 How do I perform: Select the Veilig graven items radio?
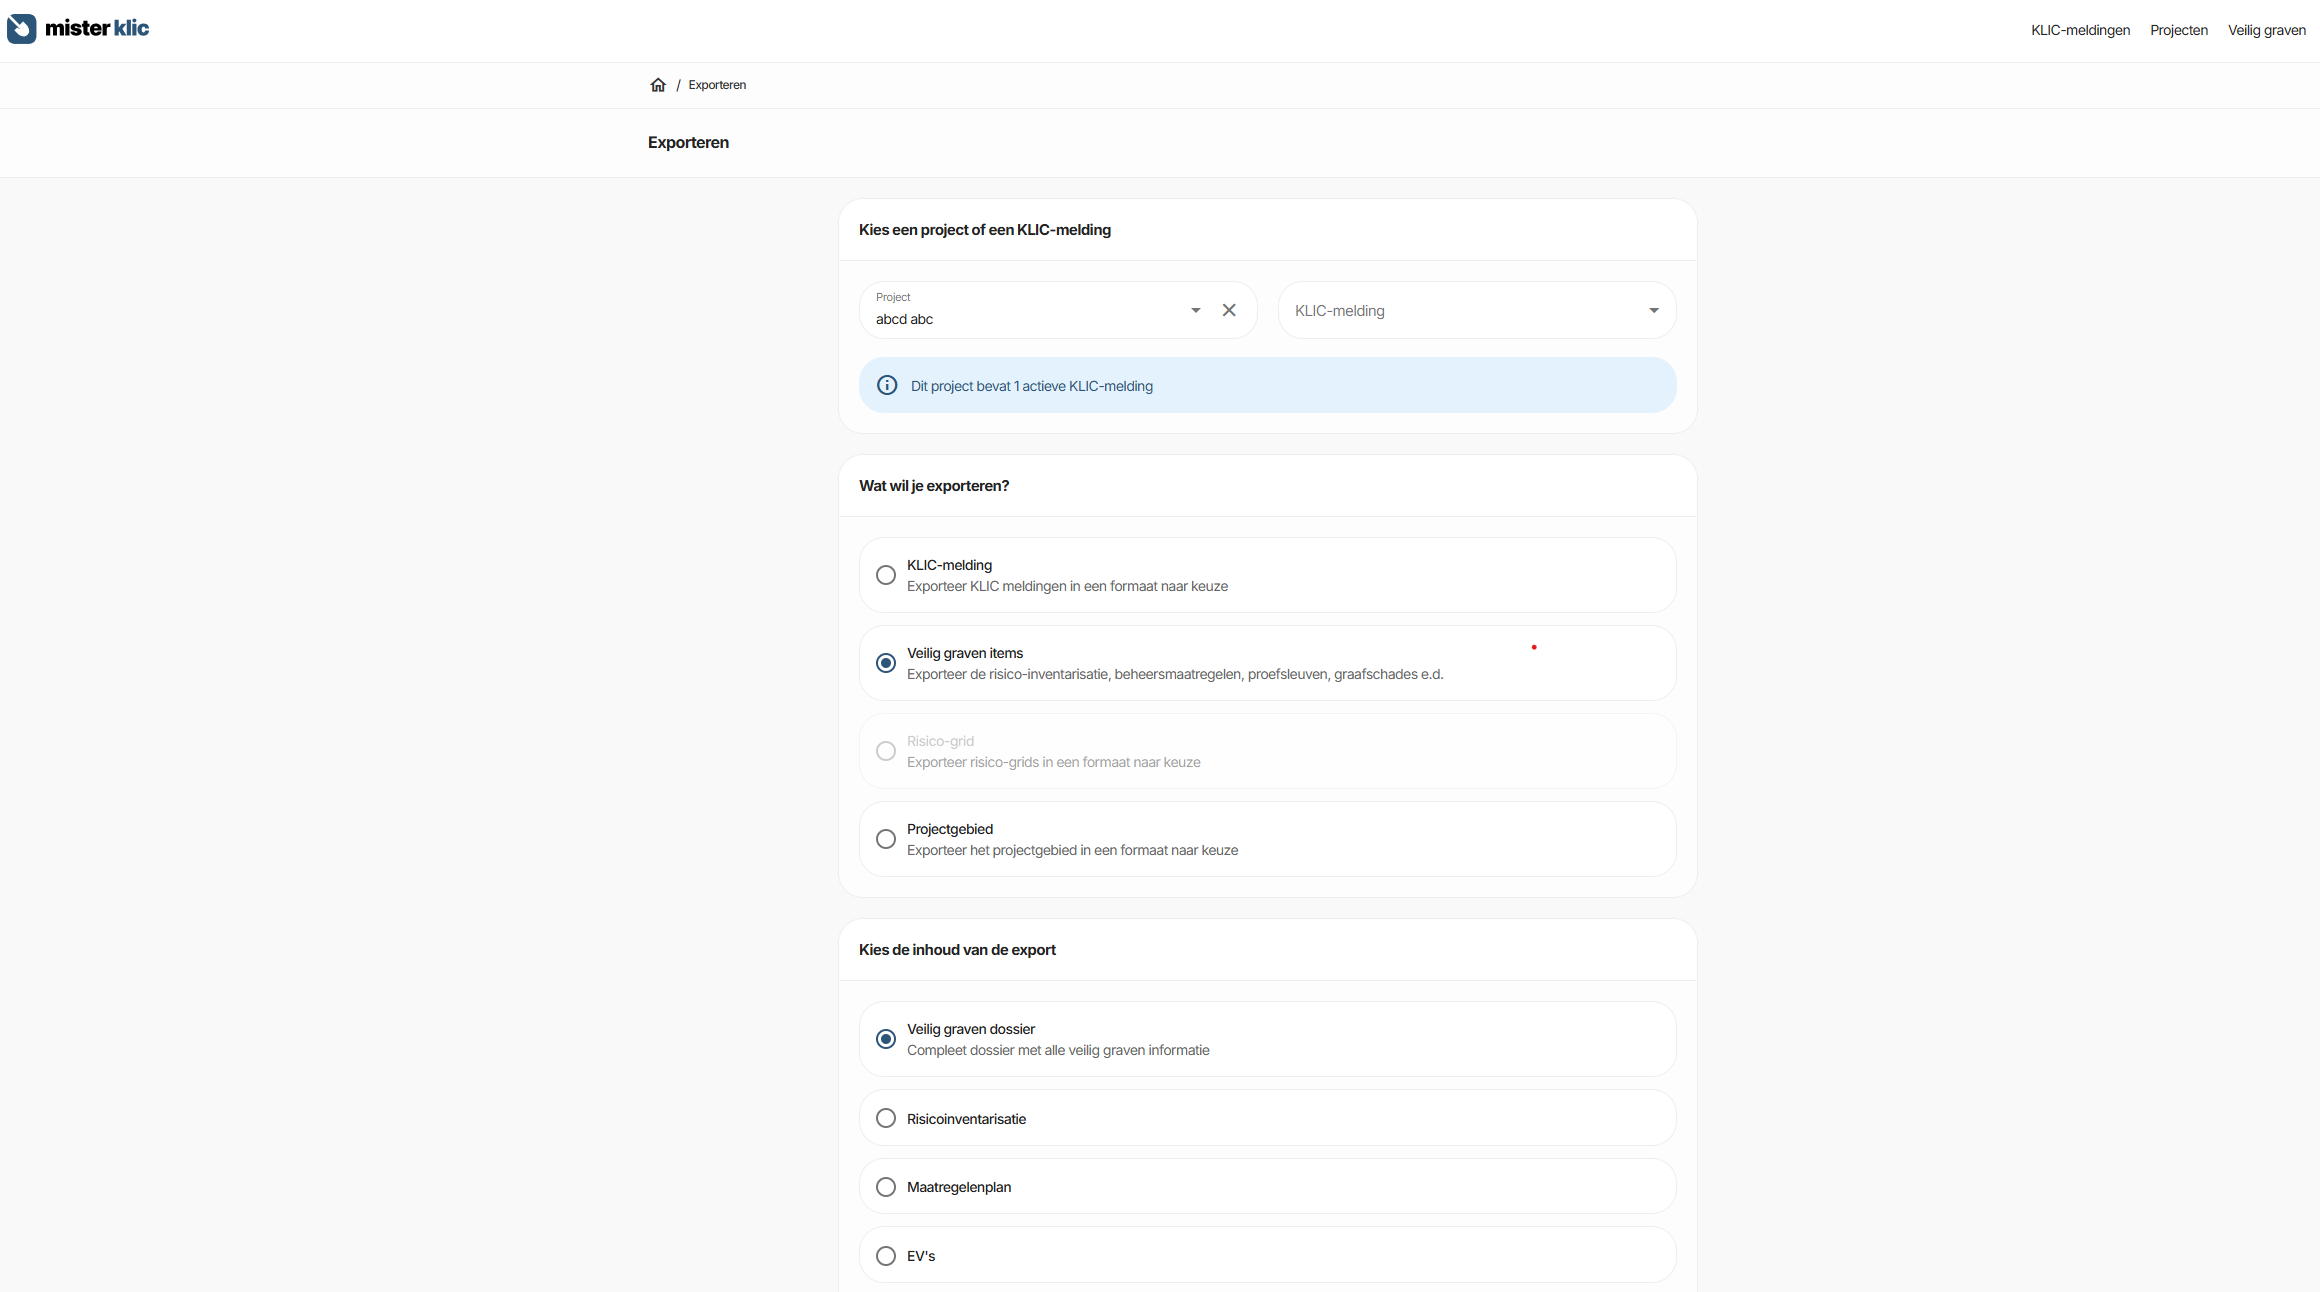[886, 663]
